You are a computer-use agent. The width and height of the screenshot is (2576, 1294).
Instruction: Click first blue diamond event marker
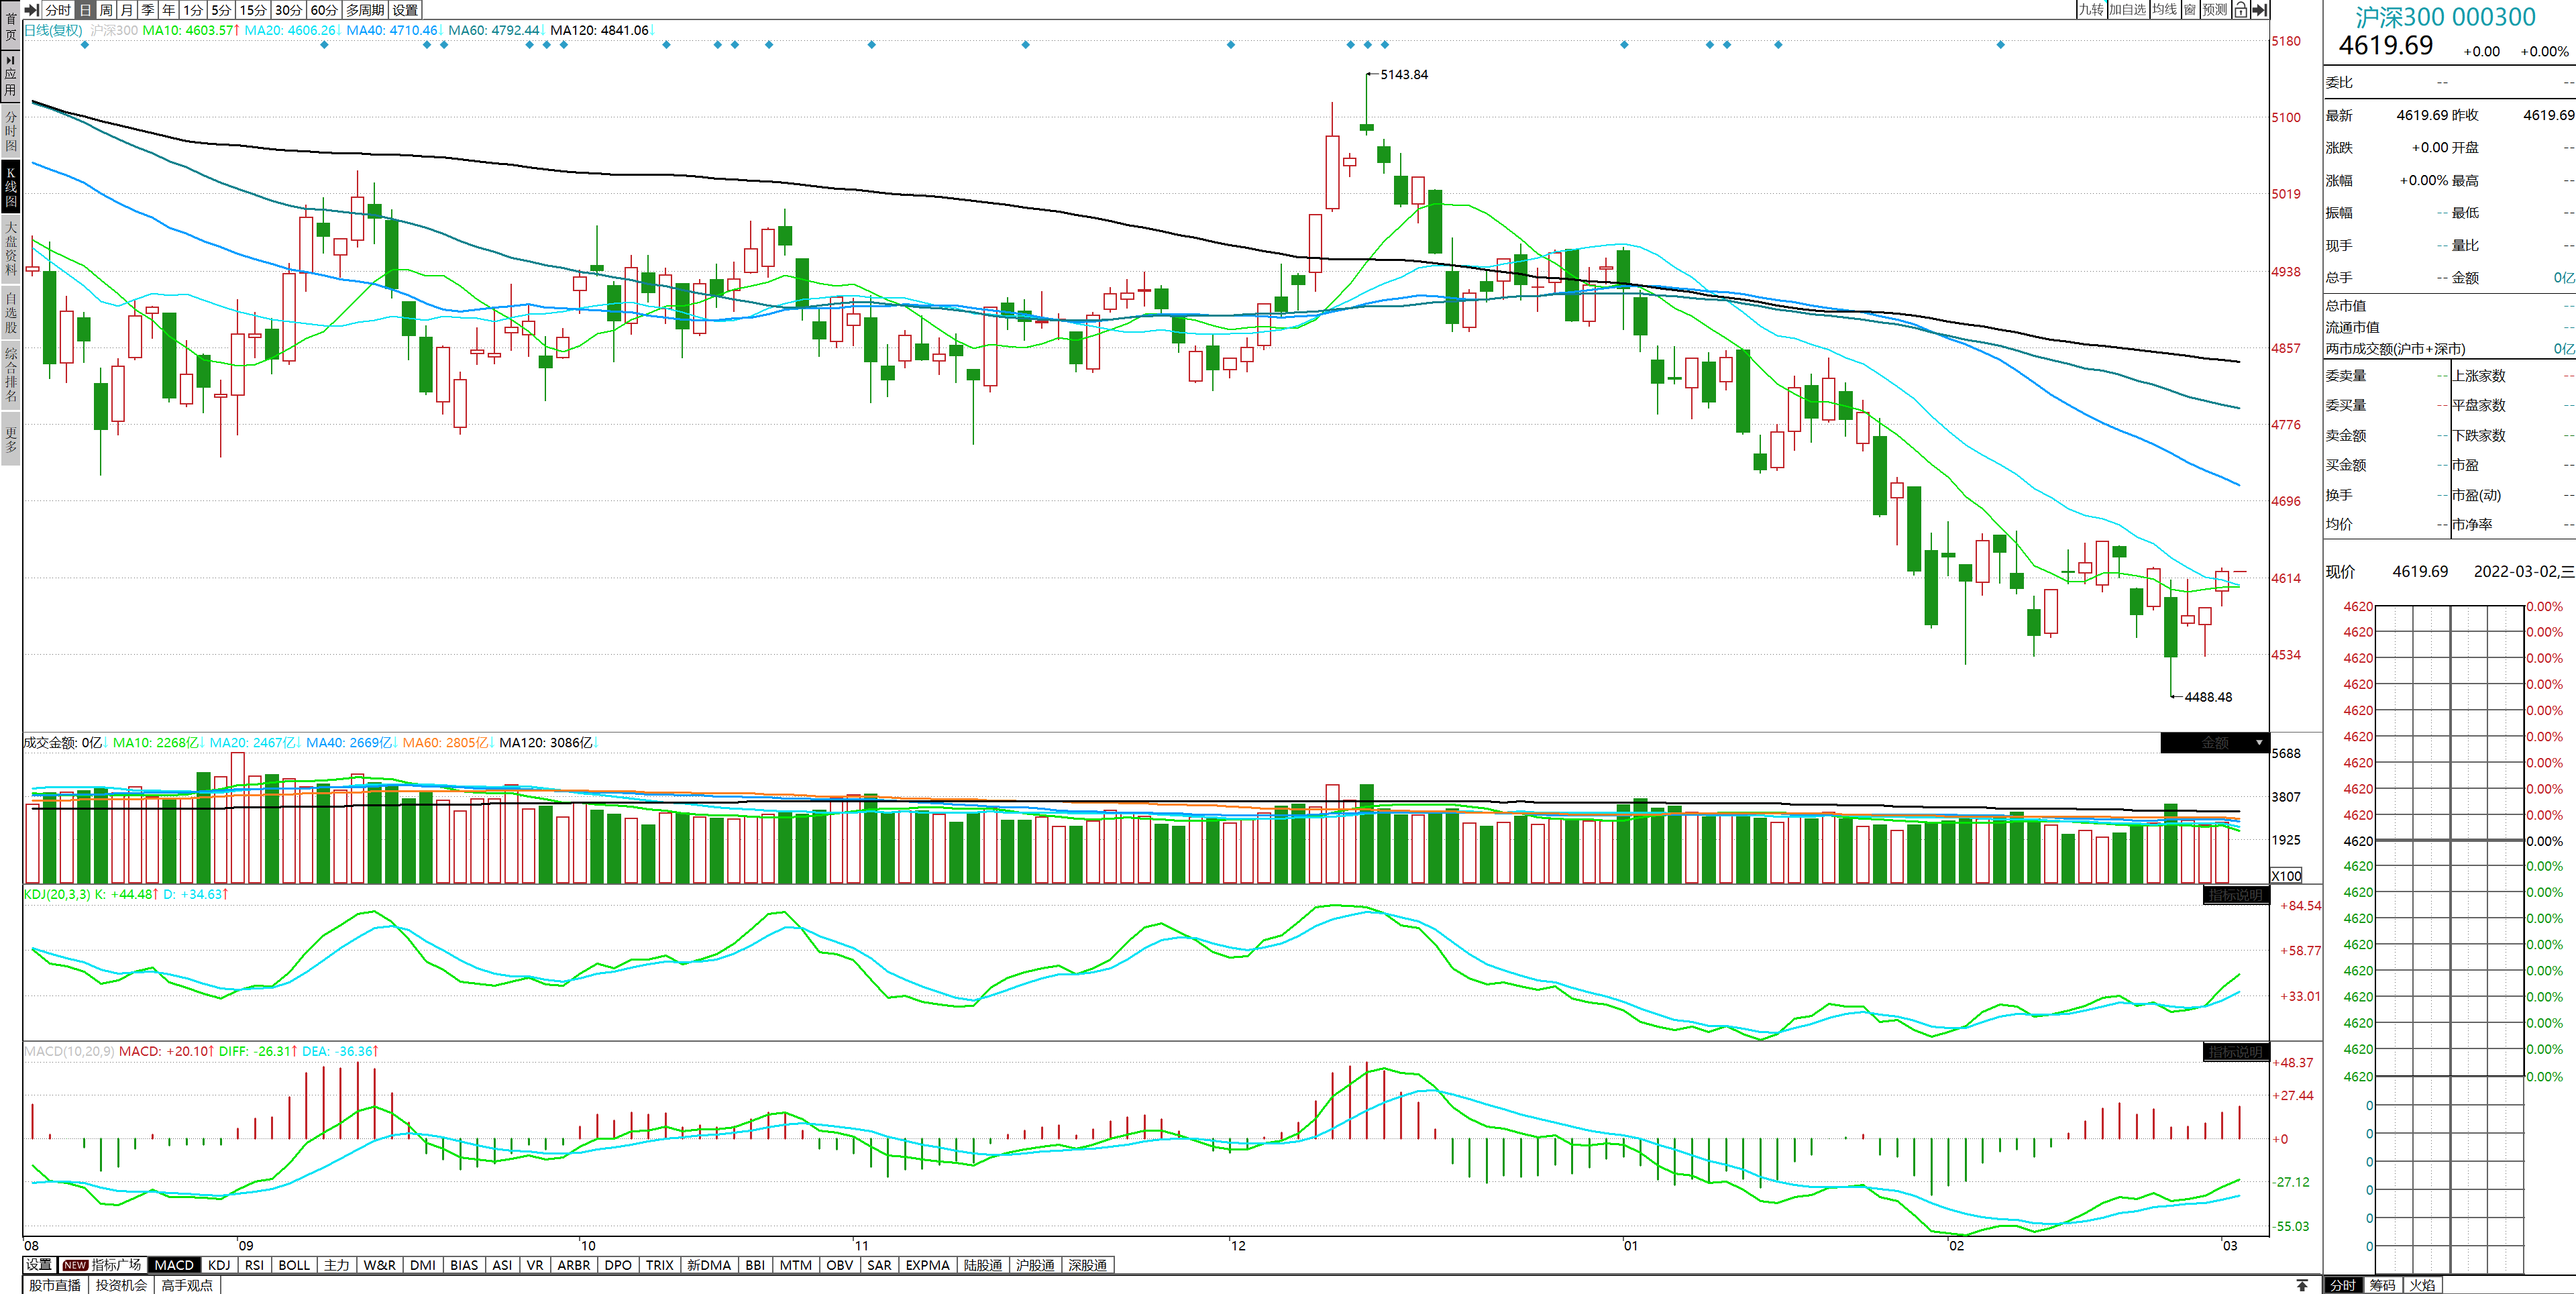point(85,45)
